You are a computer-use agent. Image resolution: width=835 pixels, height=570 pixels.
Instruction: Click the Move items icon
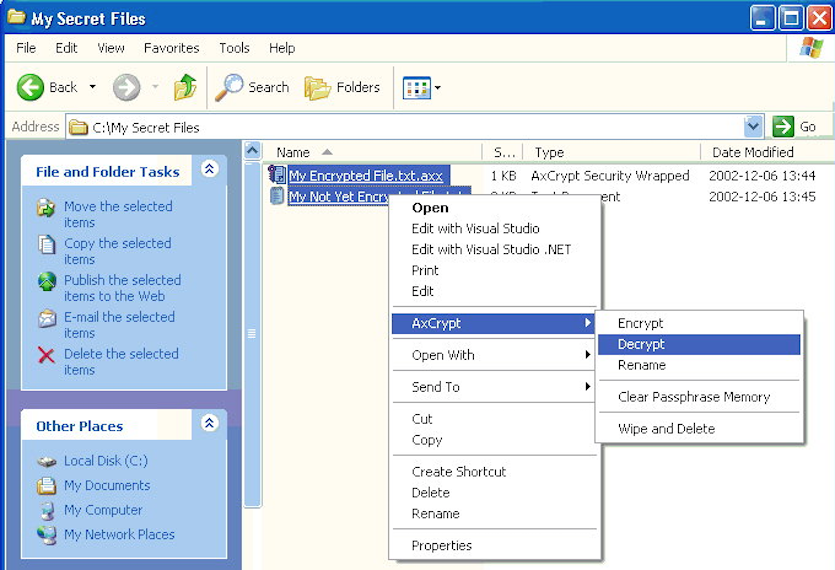tap(46, 207)
